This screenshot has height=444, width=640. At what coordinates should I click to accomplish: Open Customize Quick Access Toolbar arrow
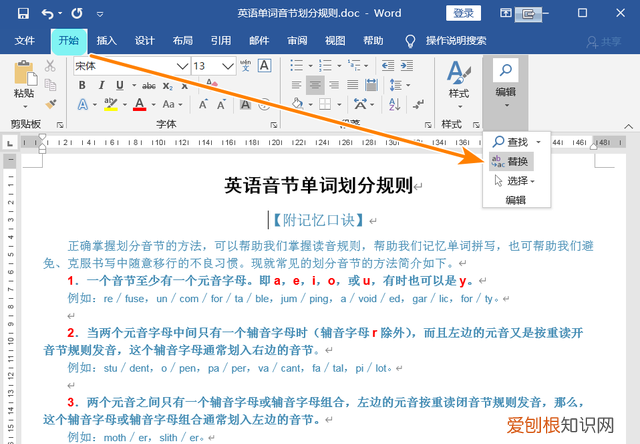coord(100,14)
